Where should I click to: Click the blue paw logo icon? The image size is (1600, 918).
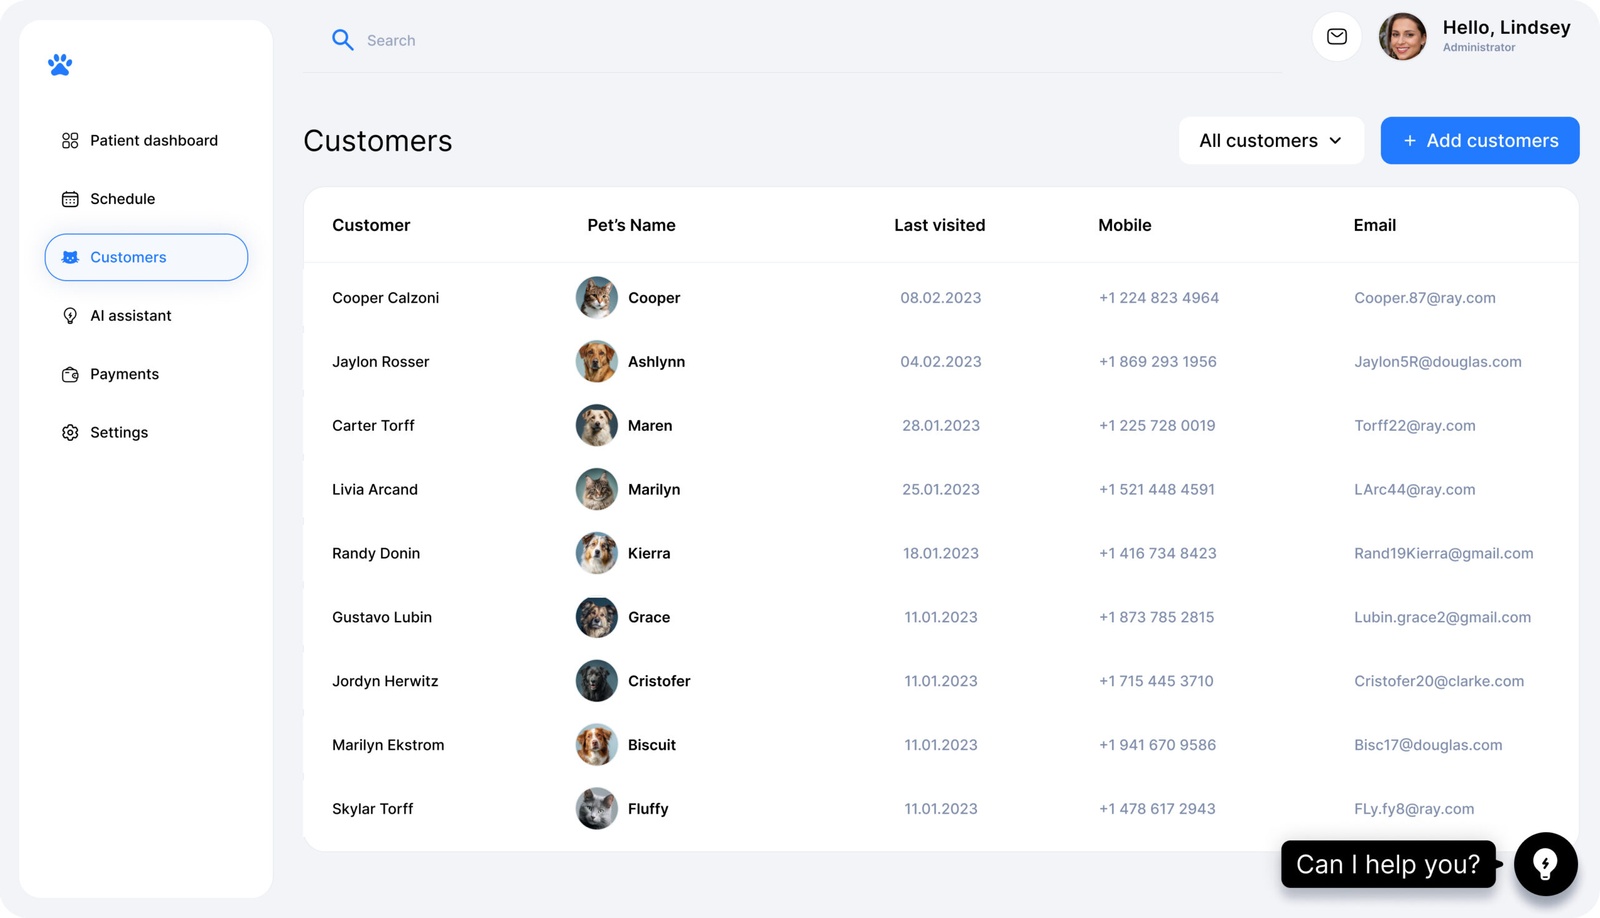click(x=60, y=65)
